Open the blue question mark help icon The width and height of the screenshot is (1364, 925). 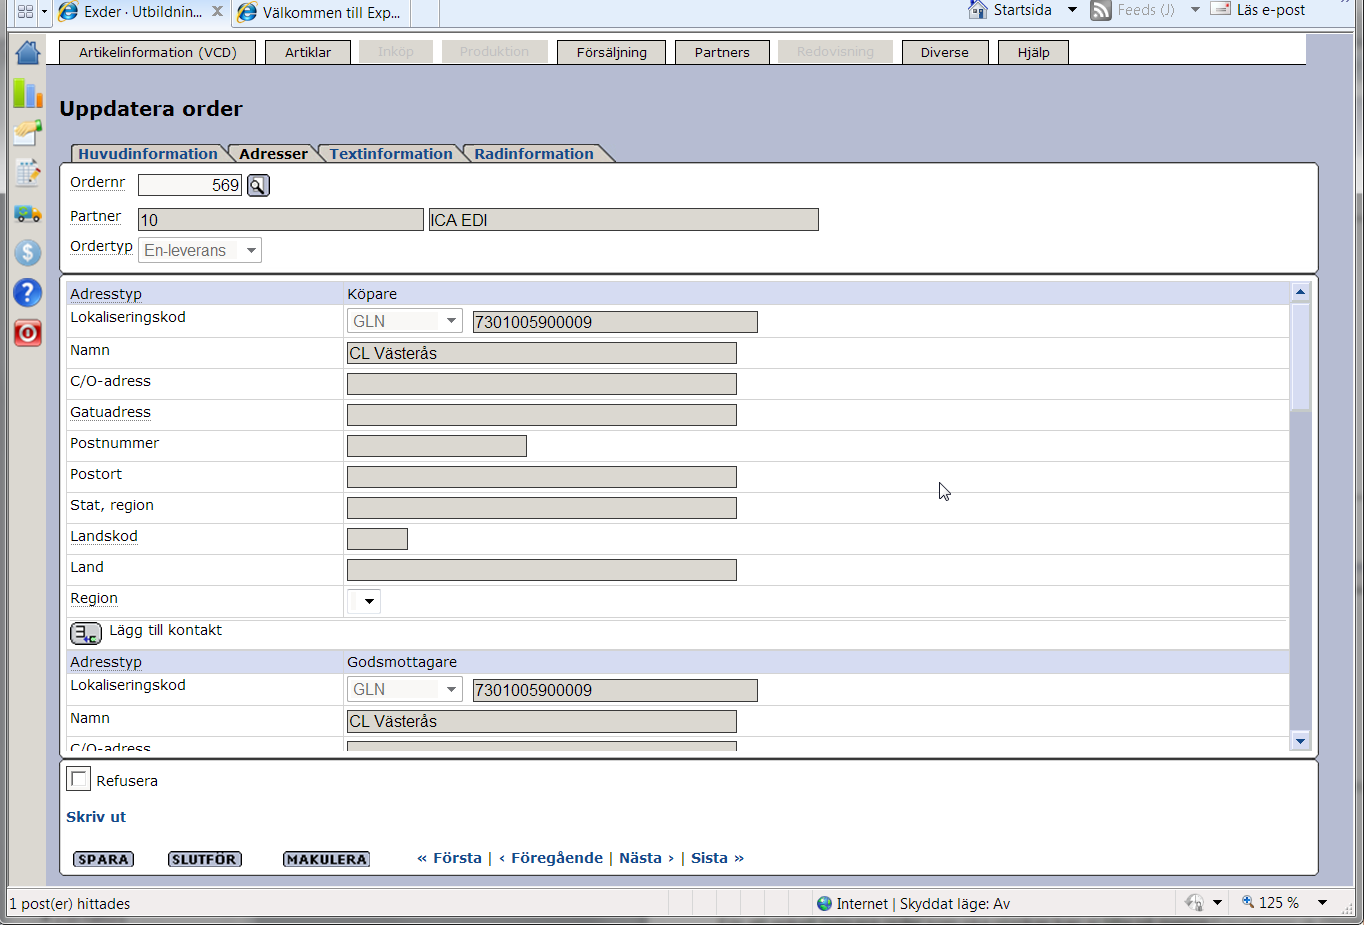[28, 292]
